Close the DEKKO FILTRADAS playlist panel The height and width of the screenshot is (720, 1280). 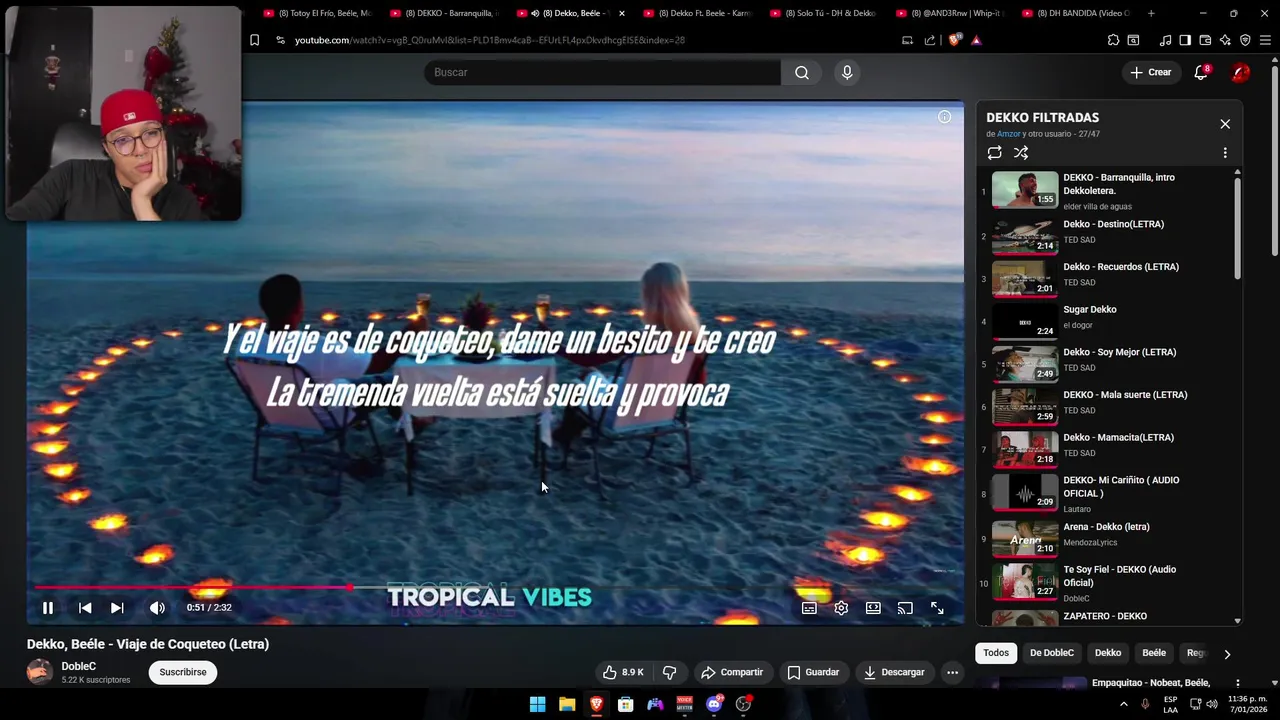[x=1225, y=124]
